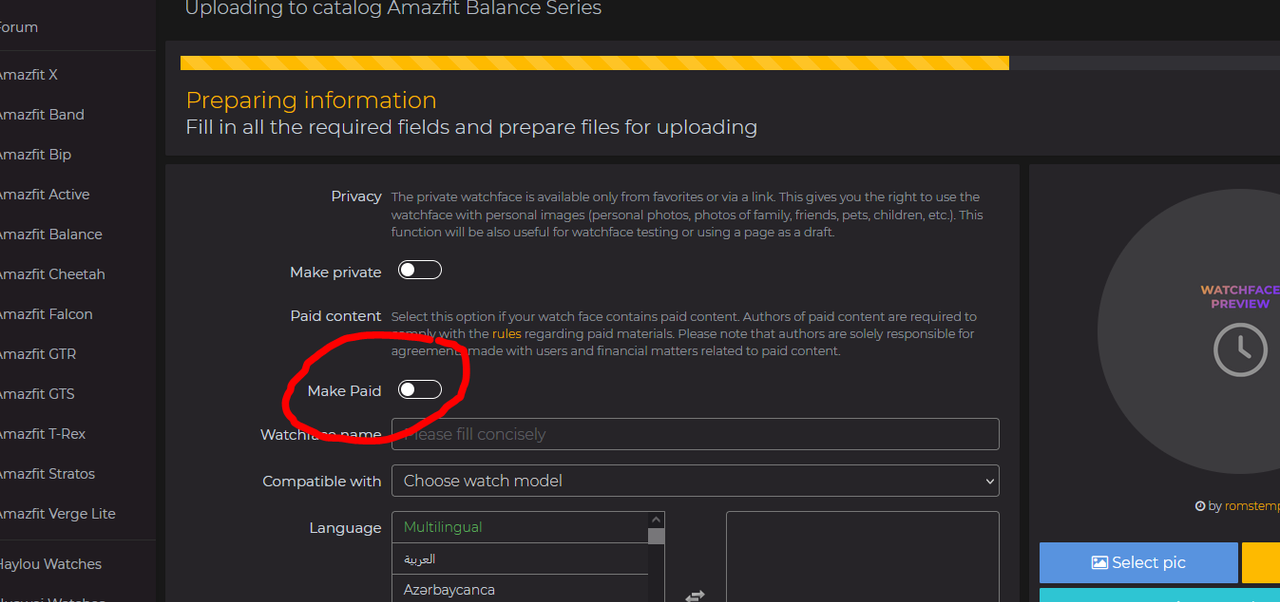Enable the Make Paid switch
This screenshot has width=1280, height=602.
pyautogui.click(x=420, y=389)
